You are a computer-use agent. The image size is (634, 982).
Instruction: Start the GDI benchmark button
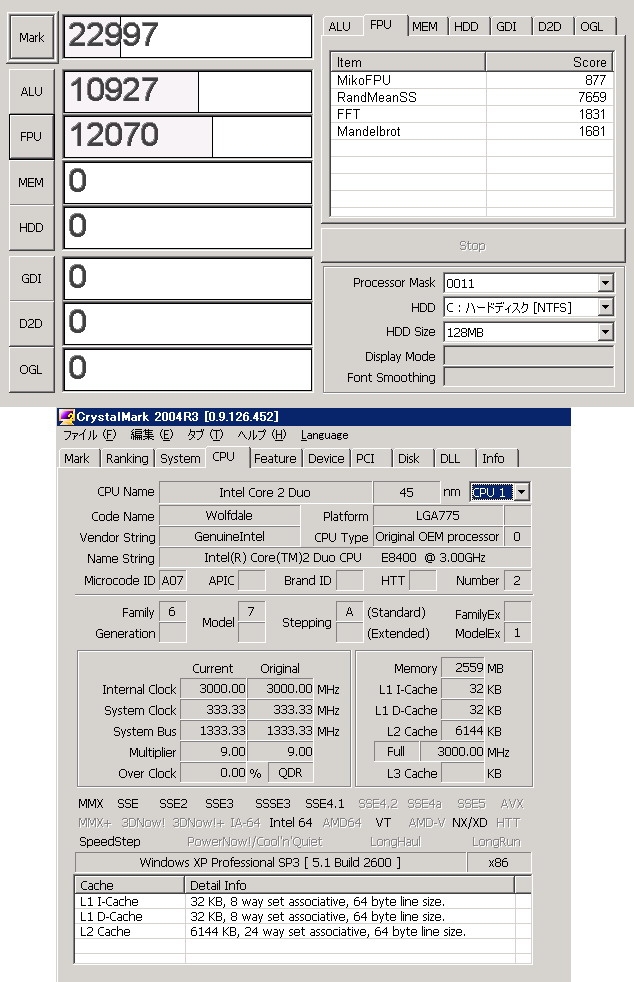(x=31, y=278)
